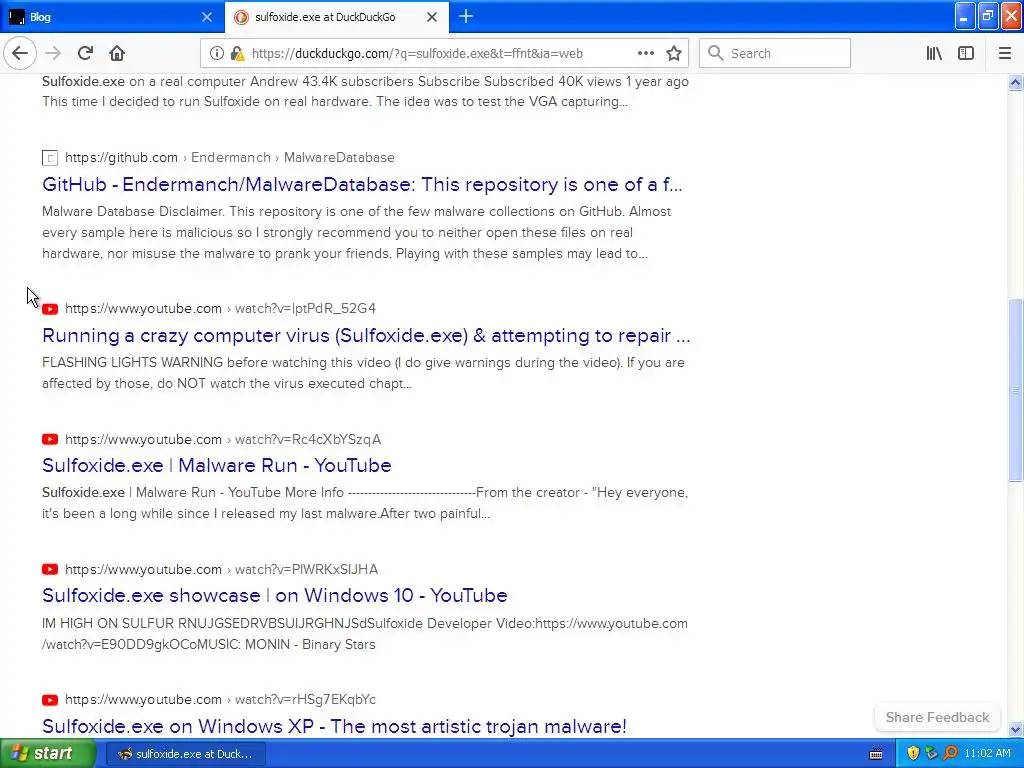Reload the current page
The width and height of the screenshot is (1024, 768).
[85, 53]
